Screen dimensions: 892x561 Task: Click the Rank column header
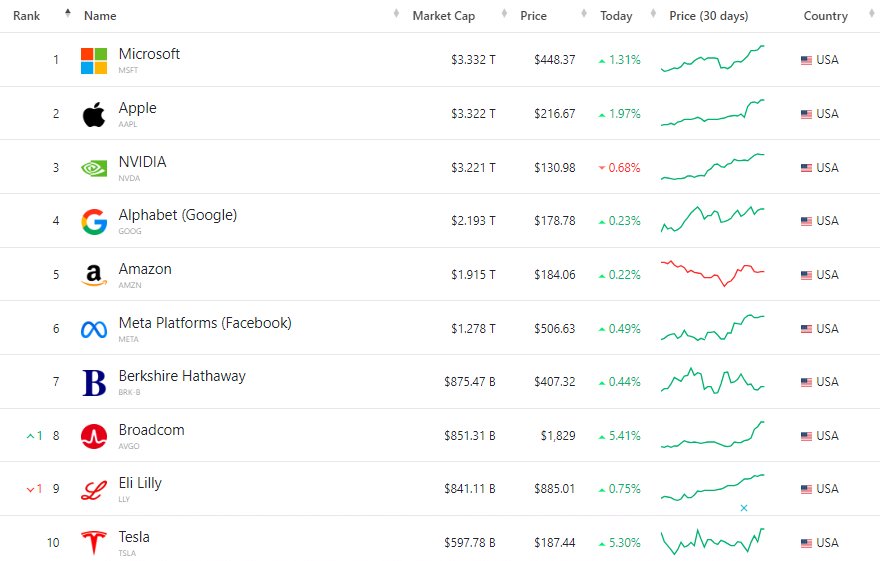[26, 16]
